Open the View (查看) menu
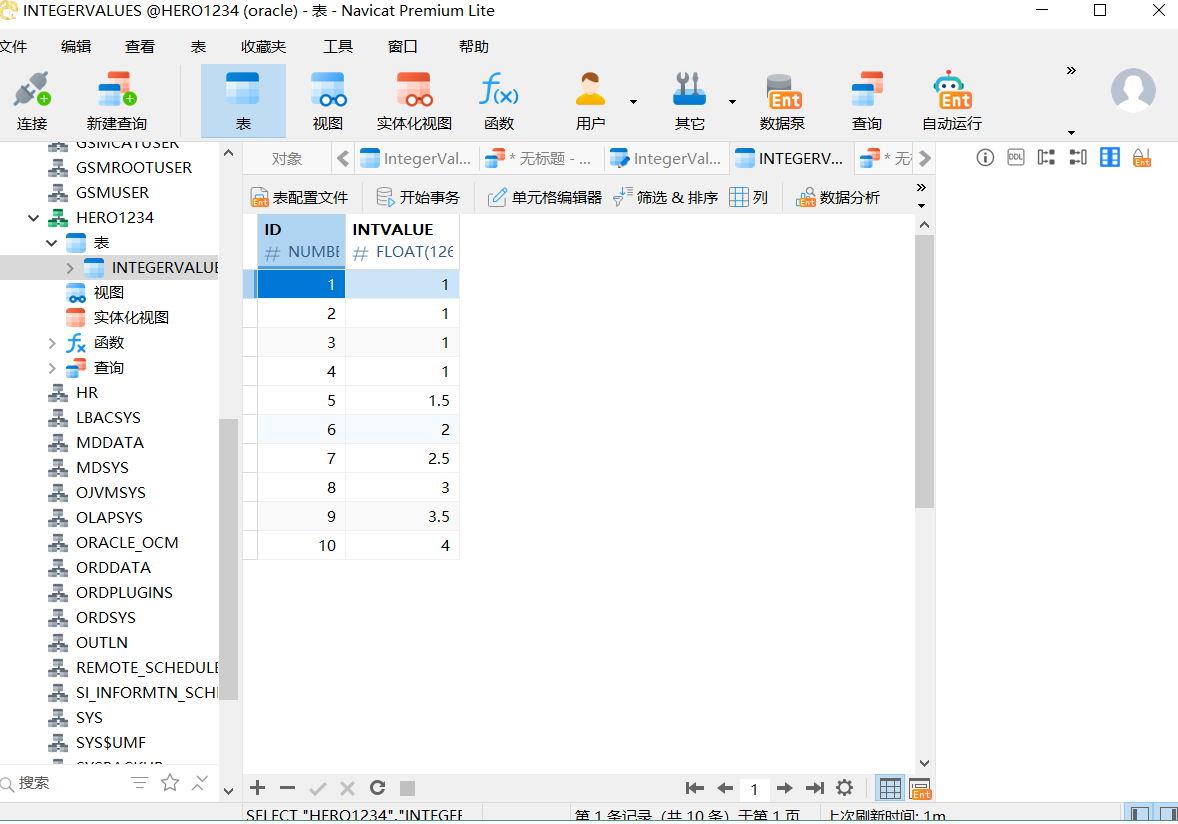Viewport: 1178px width, 824px height. pyautogui.click(x=140, y=47)
